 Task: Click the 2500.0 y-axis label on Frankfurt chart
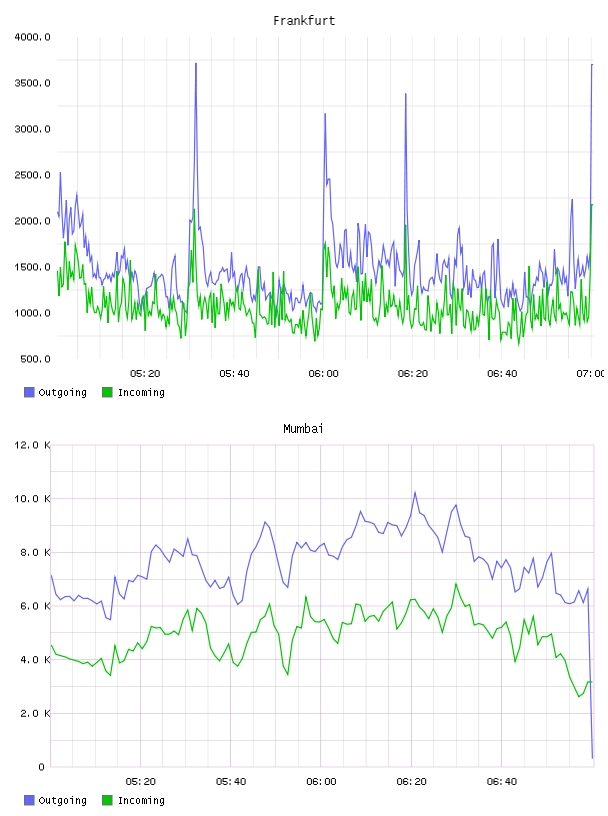pos(32,175)
